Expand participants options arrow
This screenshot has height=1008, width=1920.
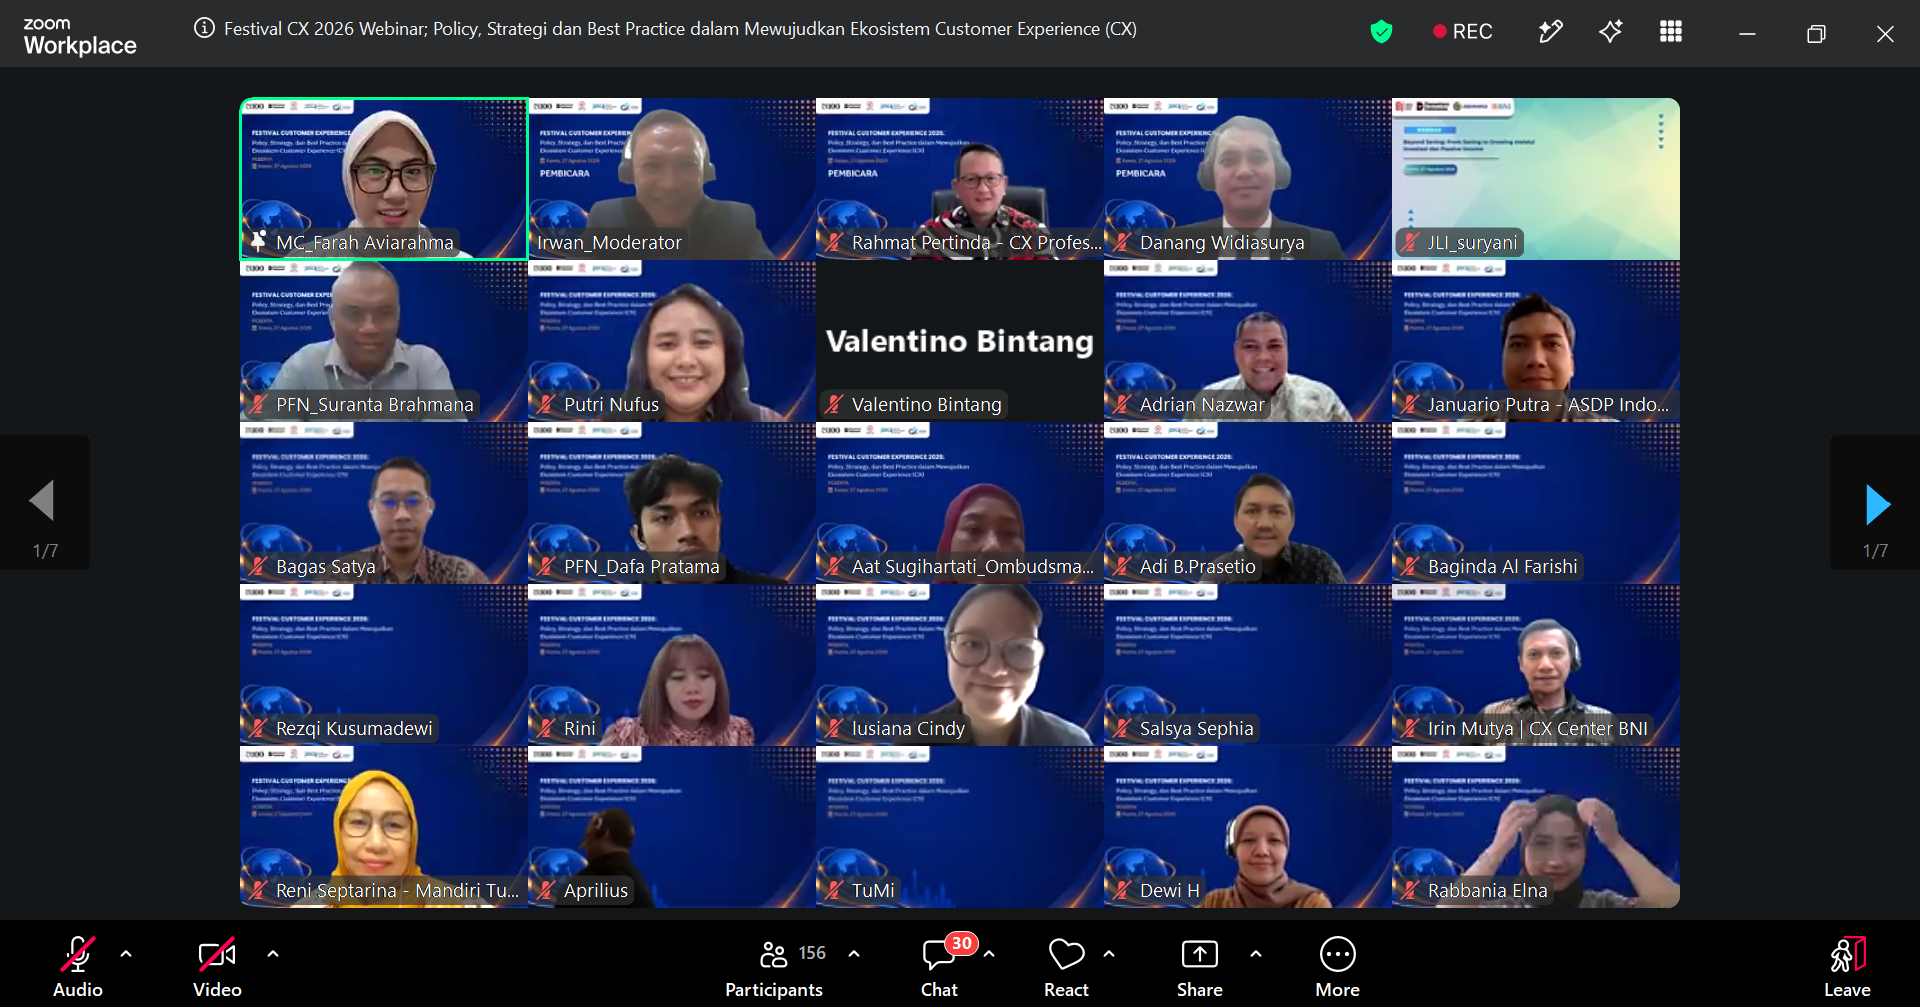tap(854, 954)
